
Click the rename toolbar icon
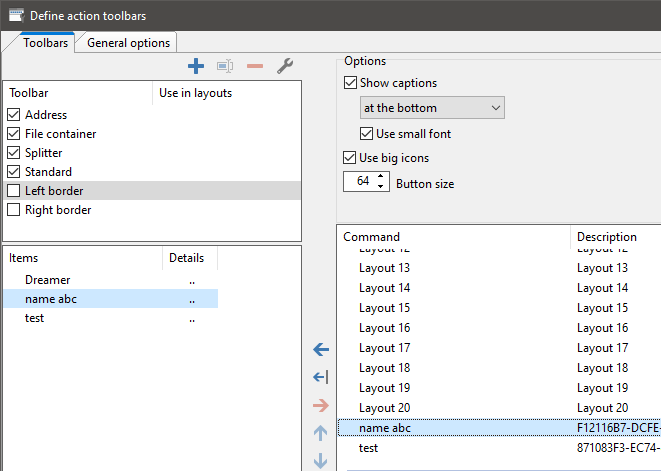[x=225, y=66]
